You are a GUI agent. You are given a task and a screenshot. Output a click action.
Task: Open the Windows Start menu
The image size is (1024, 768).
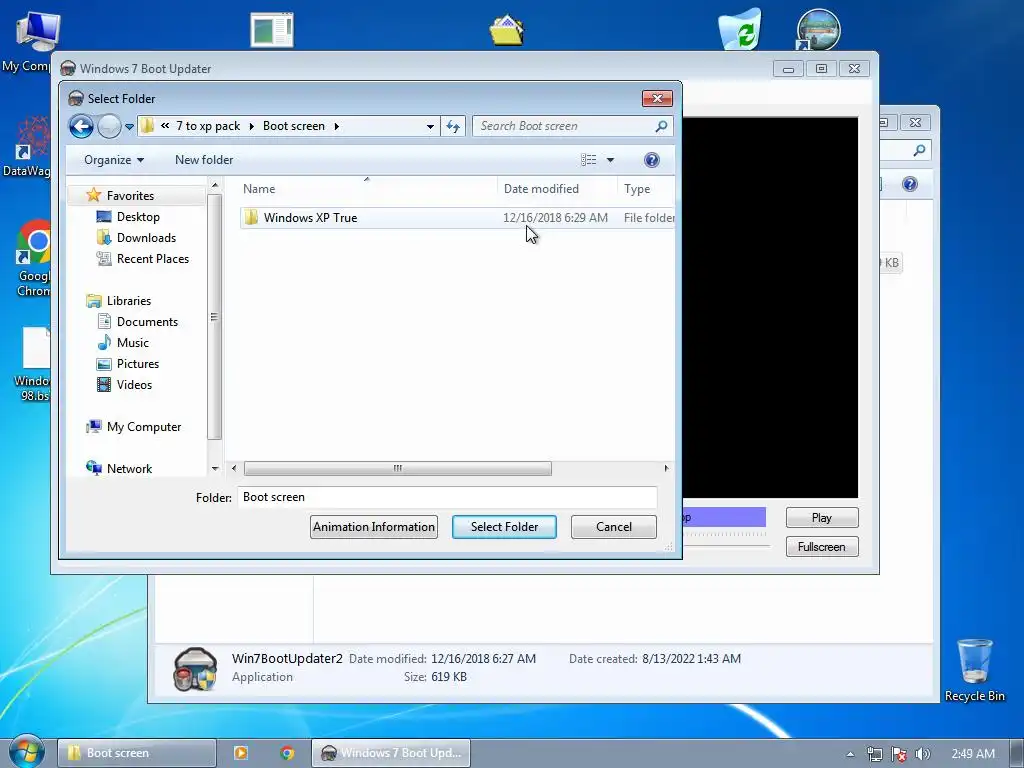(x=25, y=752)
